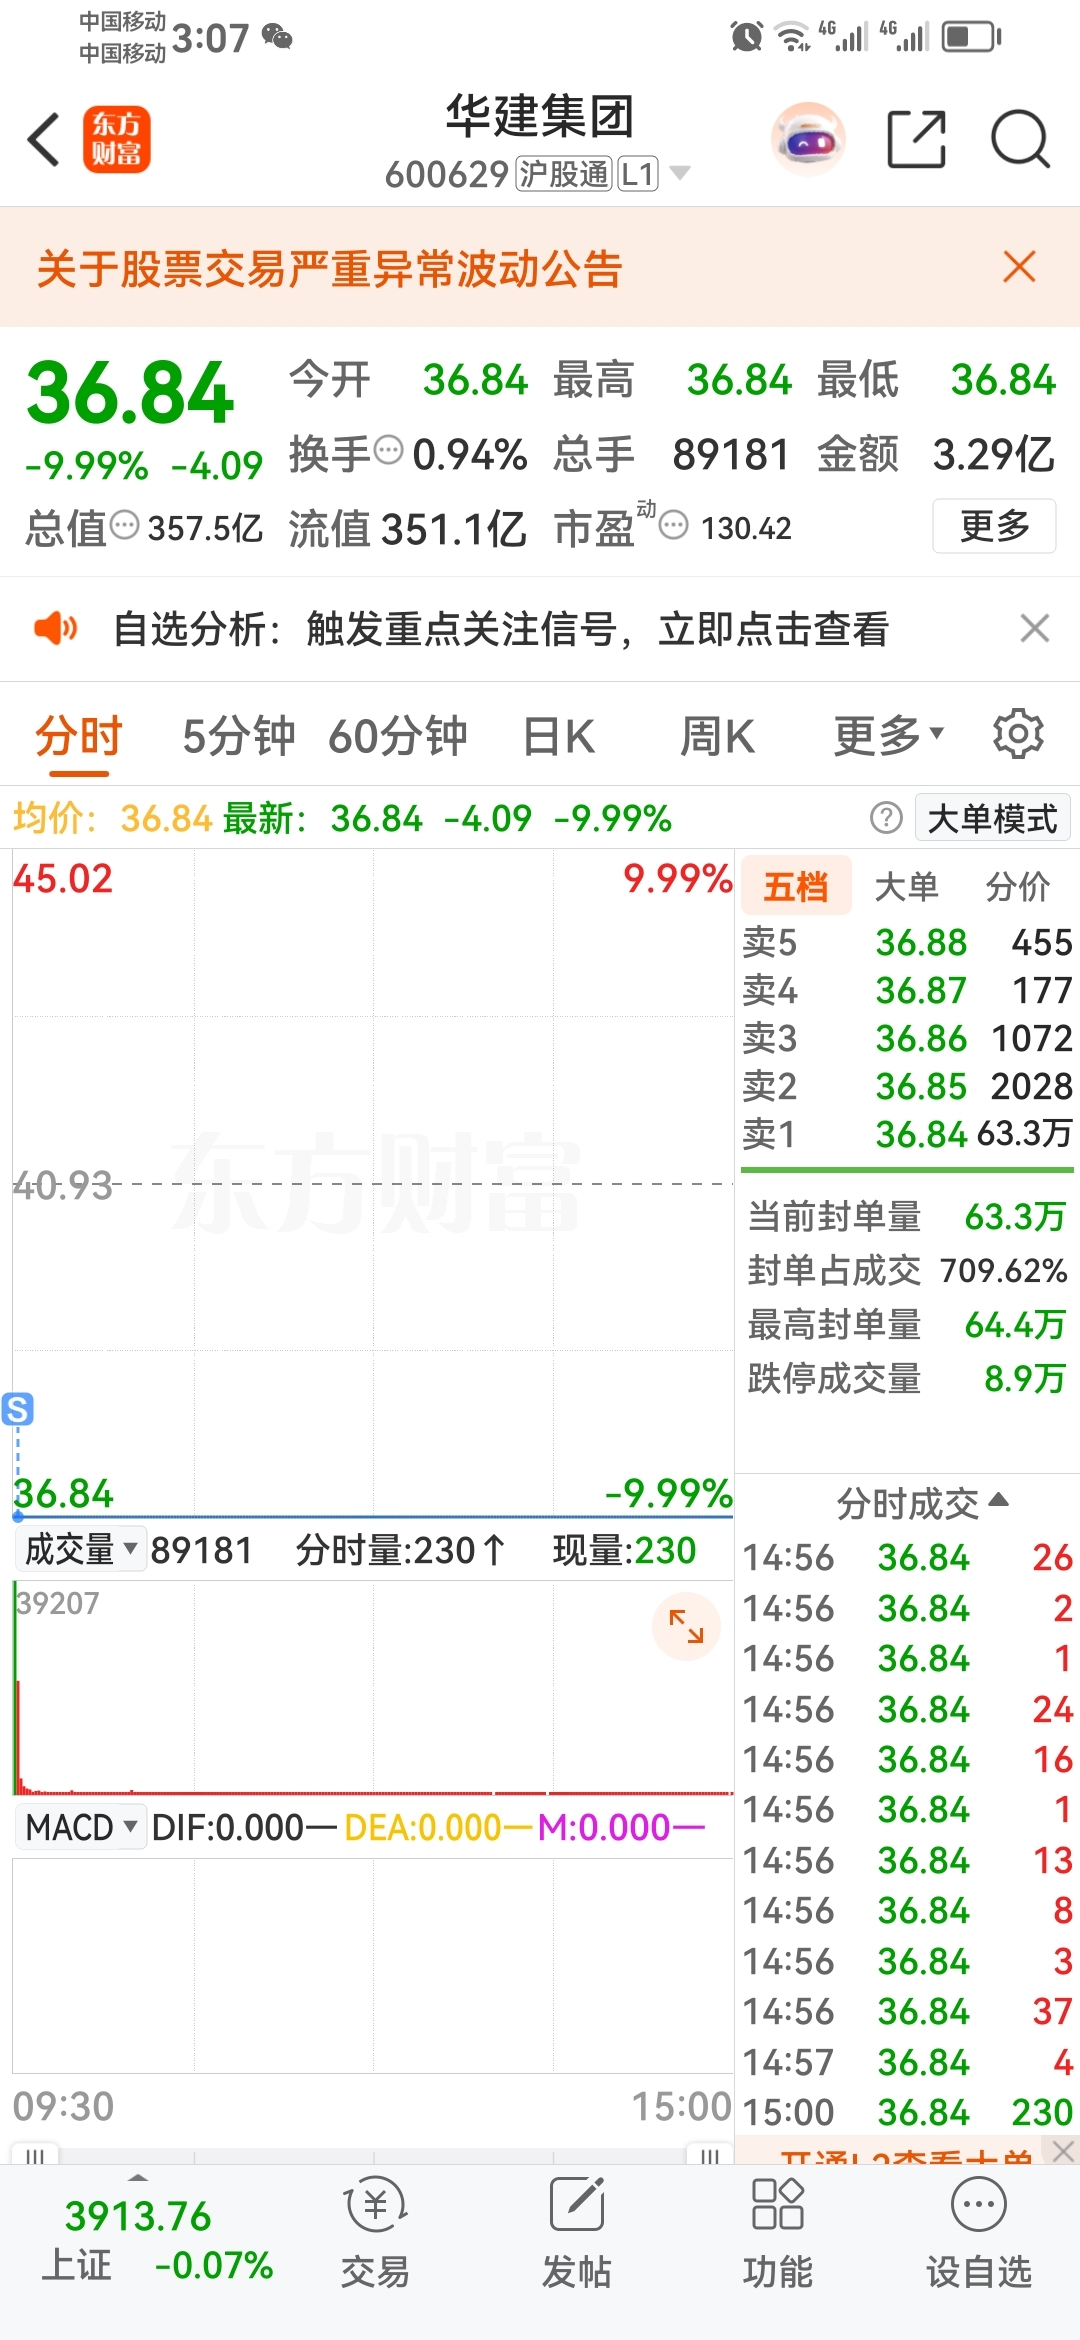Image resolution: width=1080 pixels, height=2340 pixels.
Task: Tap the 沪股通 badge
Action: 564,174
